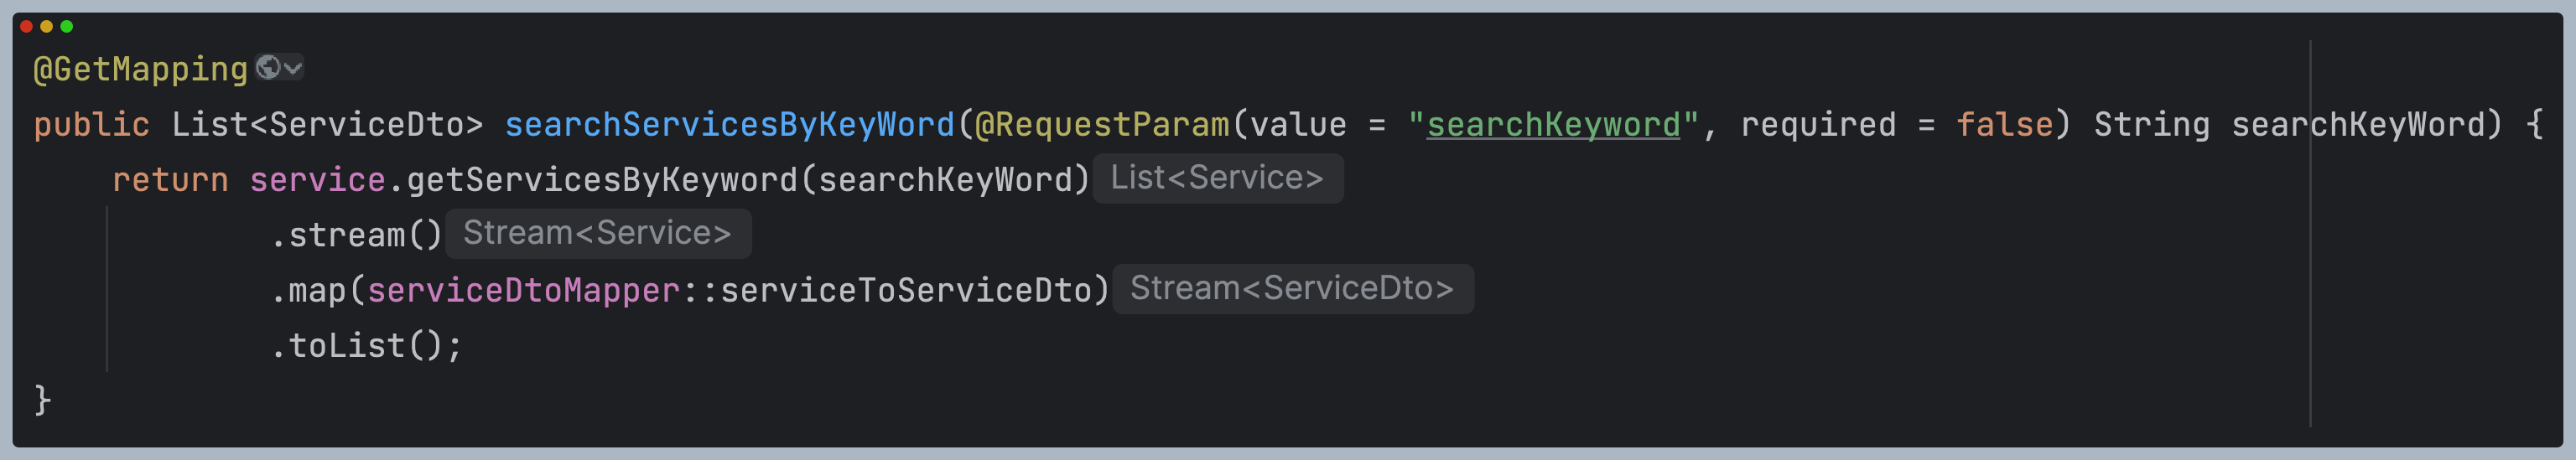Screen dimensions: 2576x460
Task: Click the yellow minimize dot
Action: tap(46, 26)
